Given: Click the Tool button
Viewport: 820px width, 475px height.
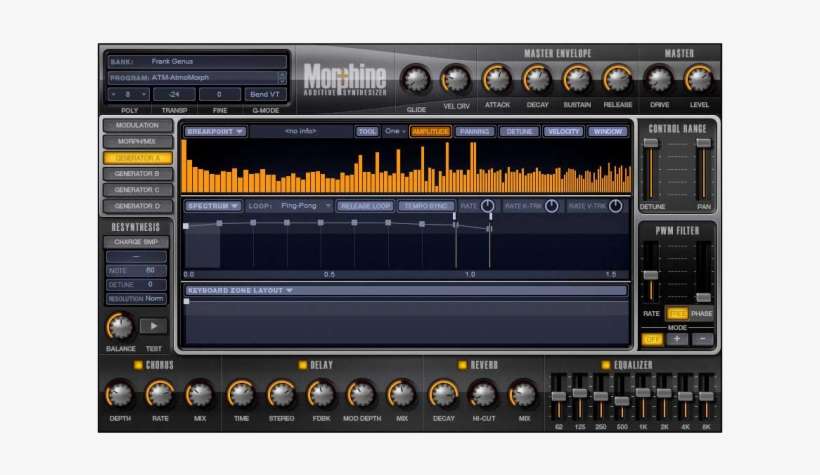Looking at the screenshot, I should click(367, 132).
